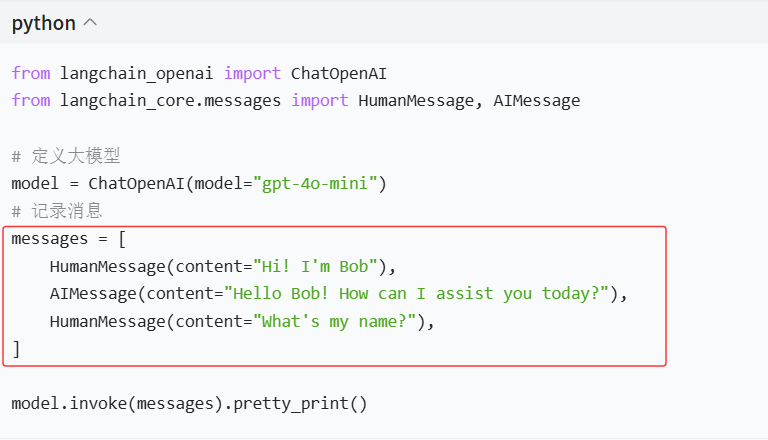Click the 定义大模型 comment line
The image size is (768, 440).
(x=66, y=156)
